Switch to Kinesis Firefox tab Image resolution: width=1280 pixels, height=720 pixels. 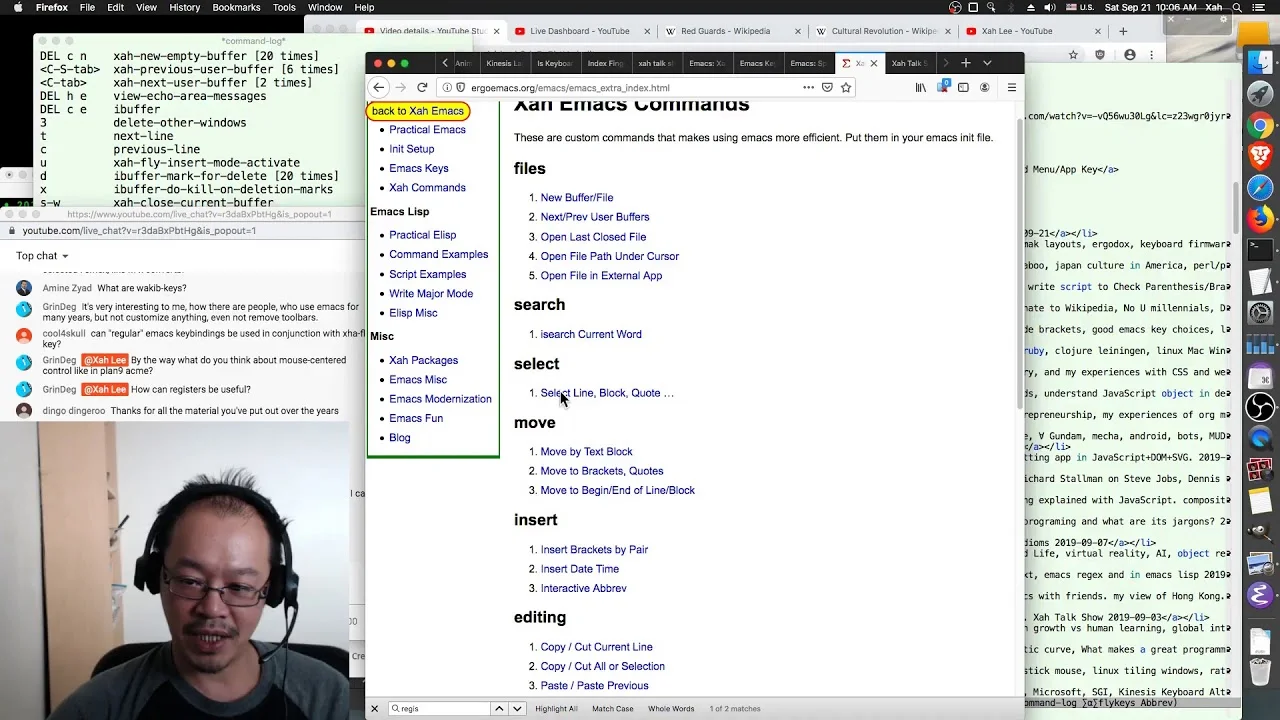tap(503, 63)
